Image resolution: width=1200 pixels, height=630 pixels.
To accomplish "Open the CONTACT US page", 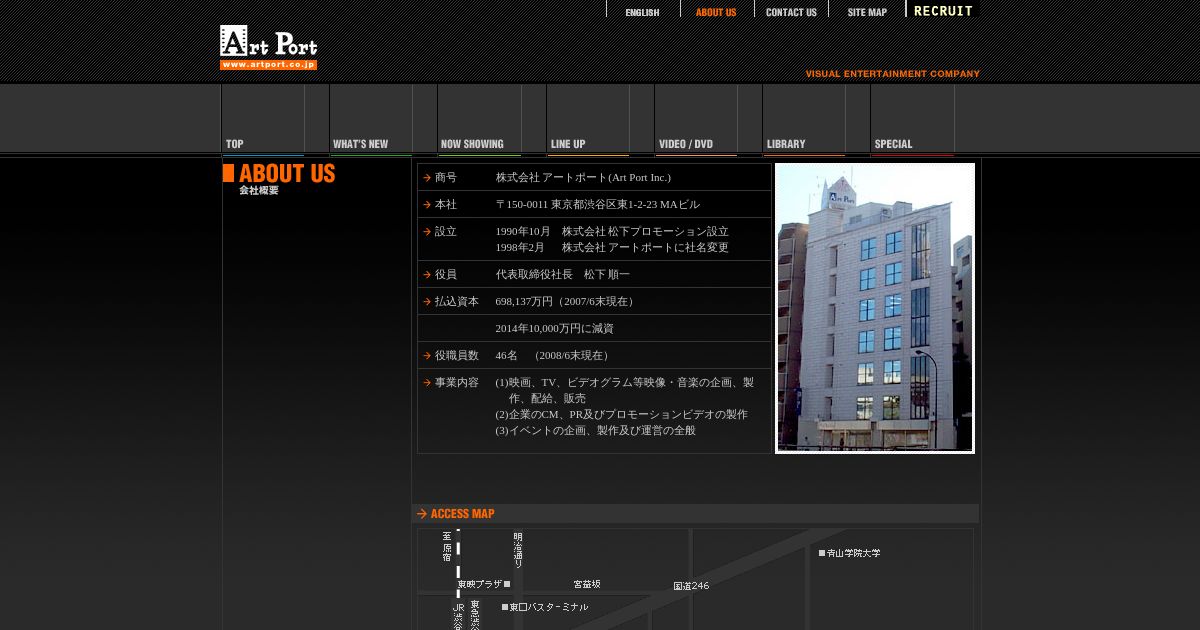I will click(791, 12).
